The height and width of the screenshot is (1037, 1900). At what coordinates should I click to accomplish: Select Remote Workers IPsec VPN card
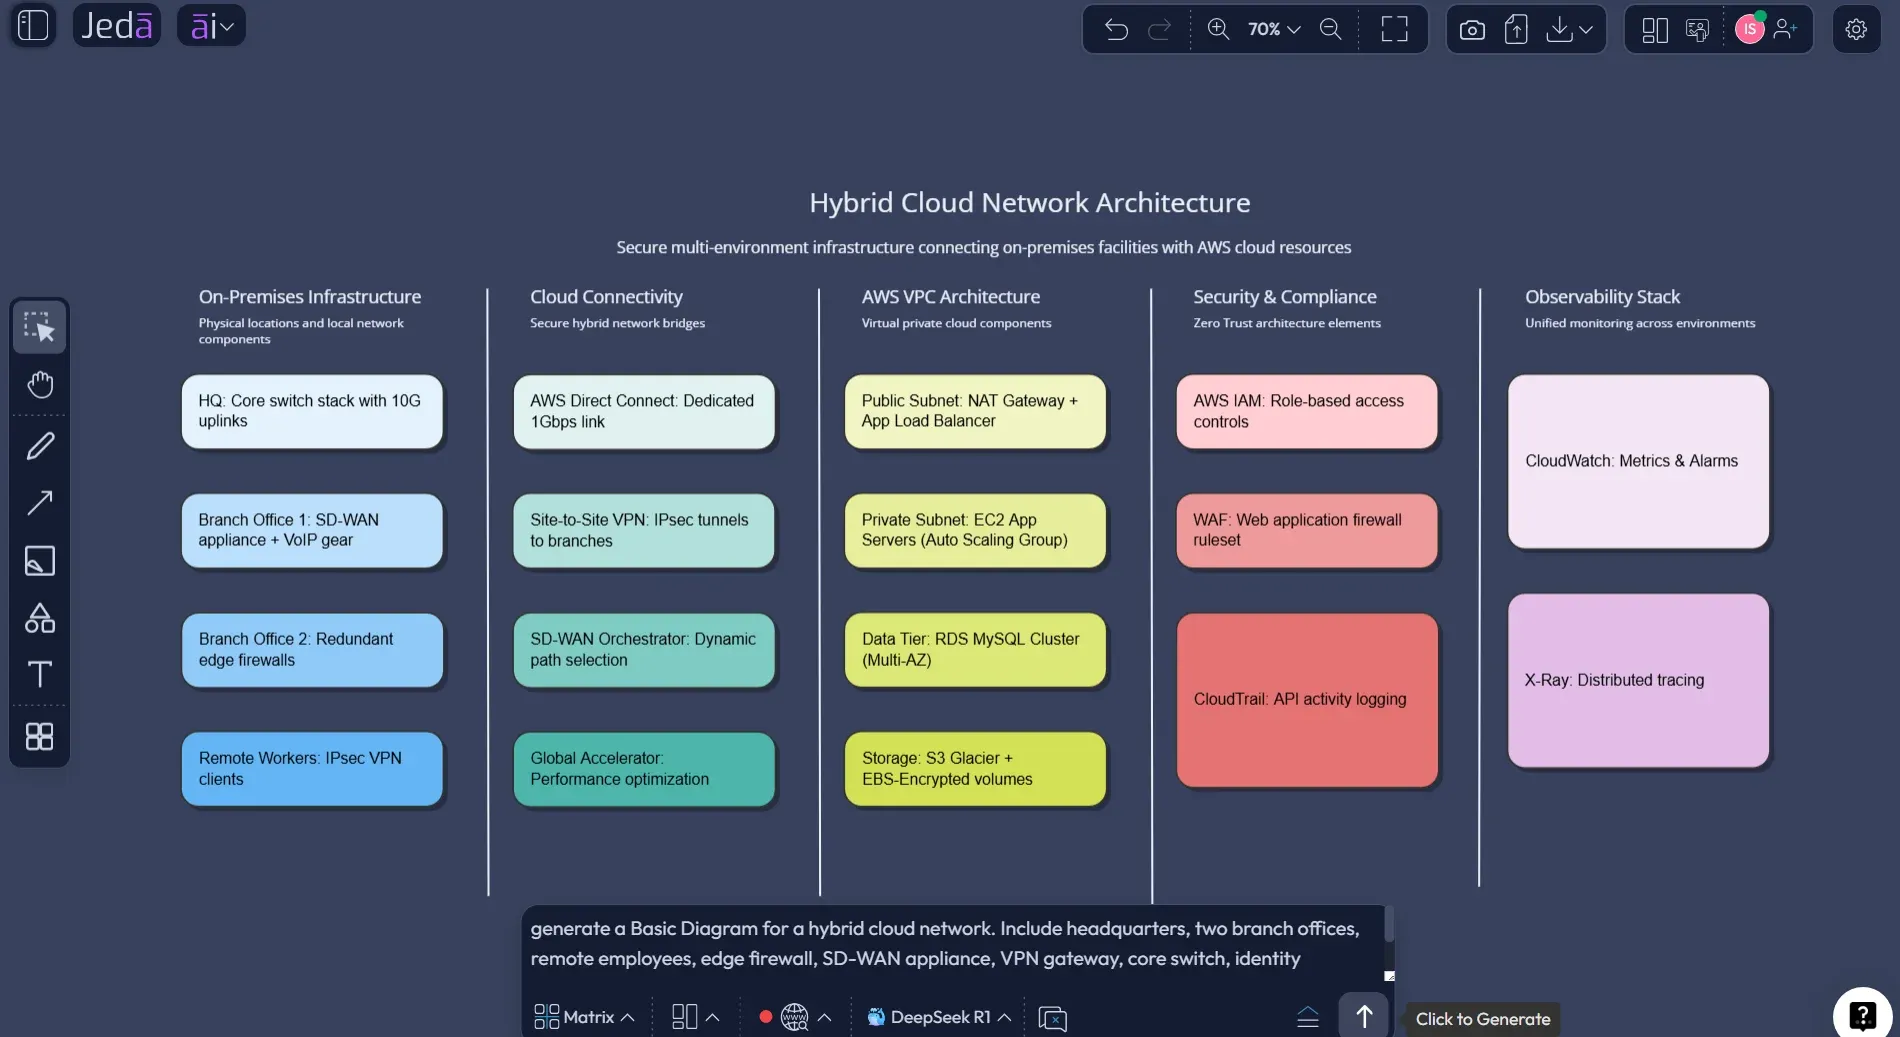point(312,768)
